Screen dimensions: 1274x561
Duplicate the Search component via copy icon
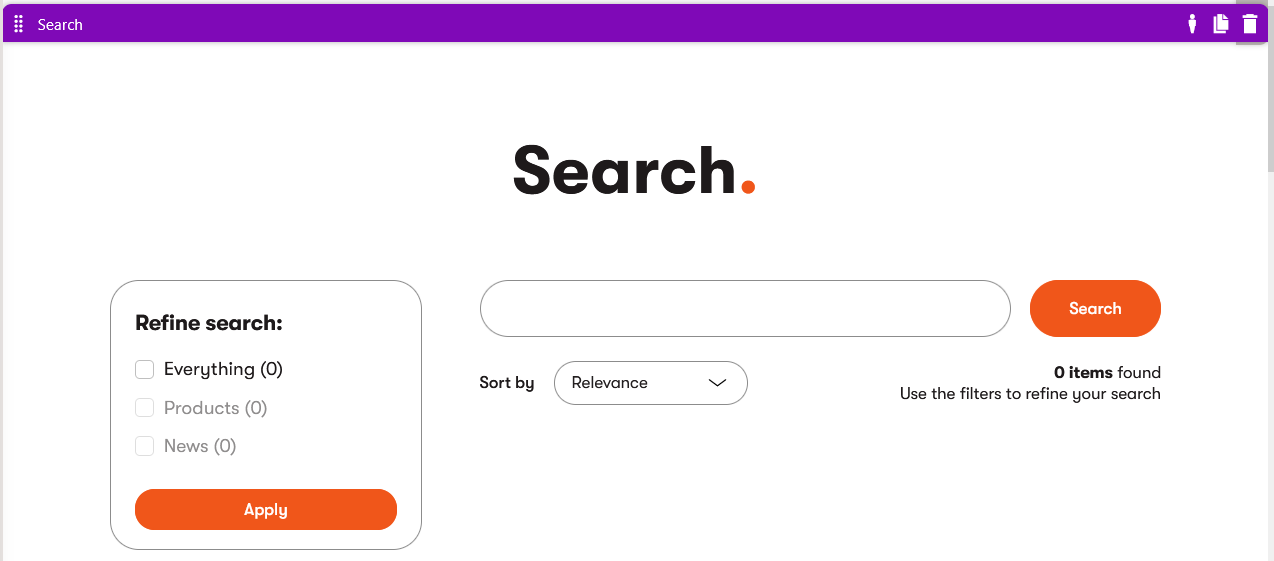[1221, 24]
